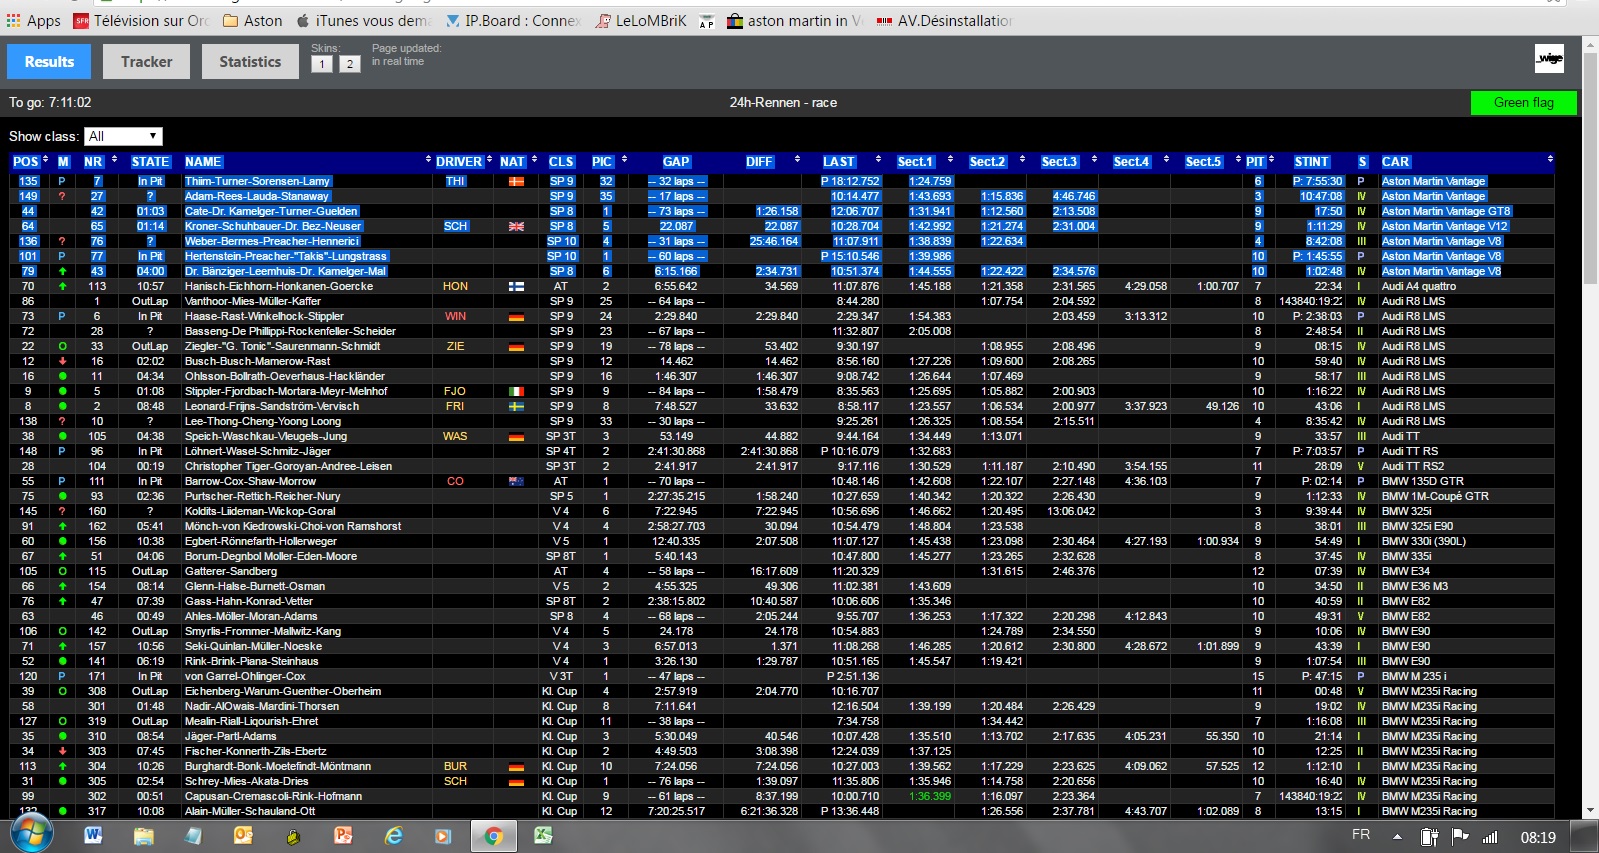Click the To go 7:11:02 timer
The height and width of the screenshot is (853, 1599).
(x=50, y=102)
